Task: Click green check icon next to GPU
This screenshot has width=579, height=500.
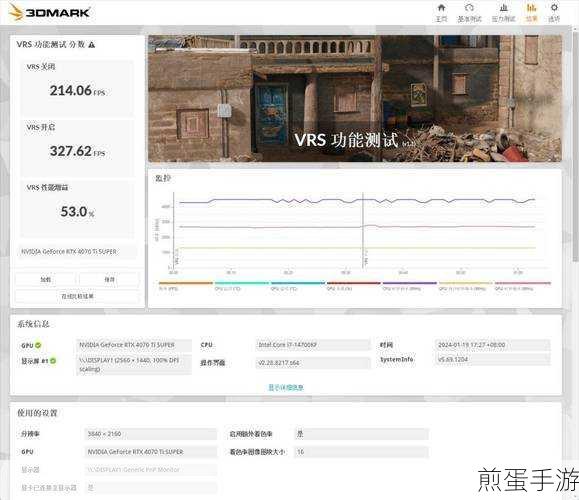Action: [38, 345]
